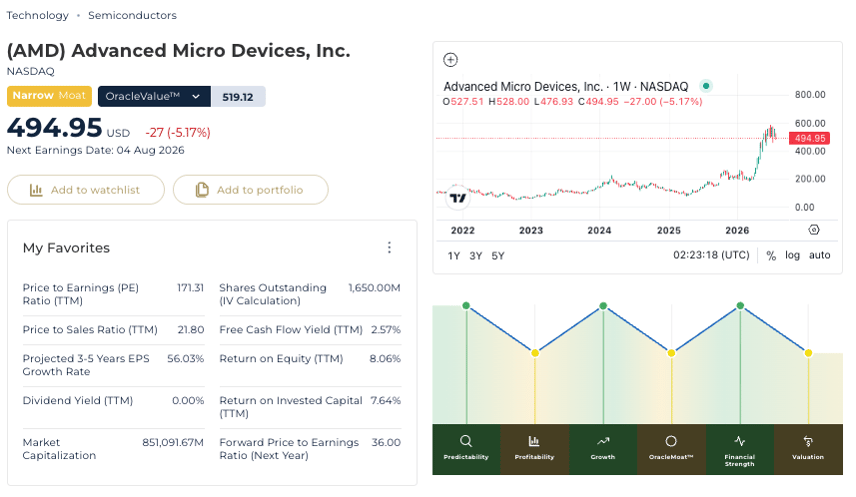Select the Financial Strength pulse icon
This screenshot has width=856, height=497.
click(x=740, y=441)
